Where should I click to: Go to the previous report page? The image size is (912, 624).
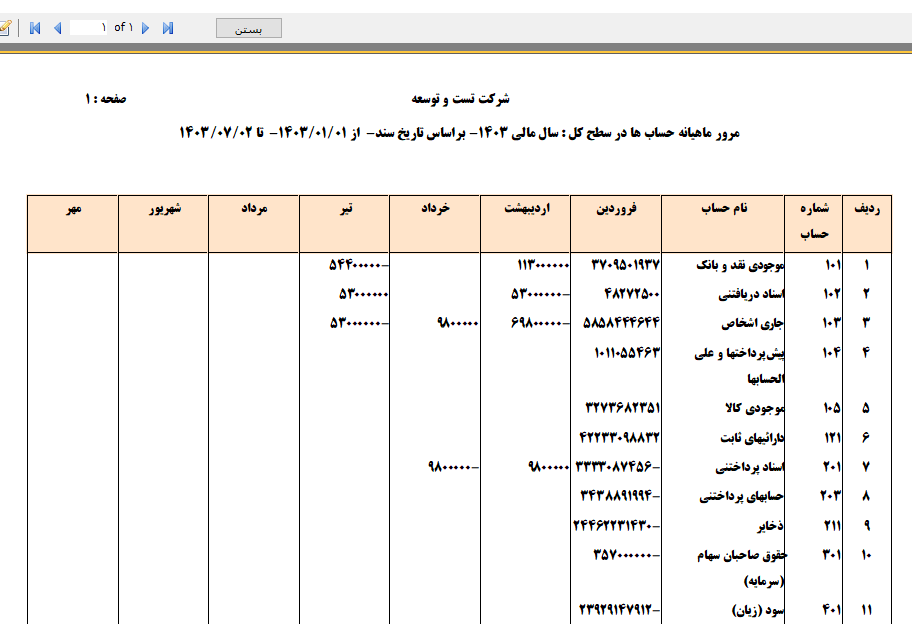pos(58,28)
